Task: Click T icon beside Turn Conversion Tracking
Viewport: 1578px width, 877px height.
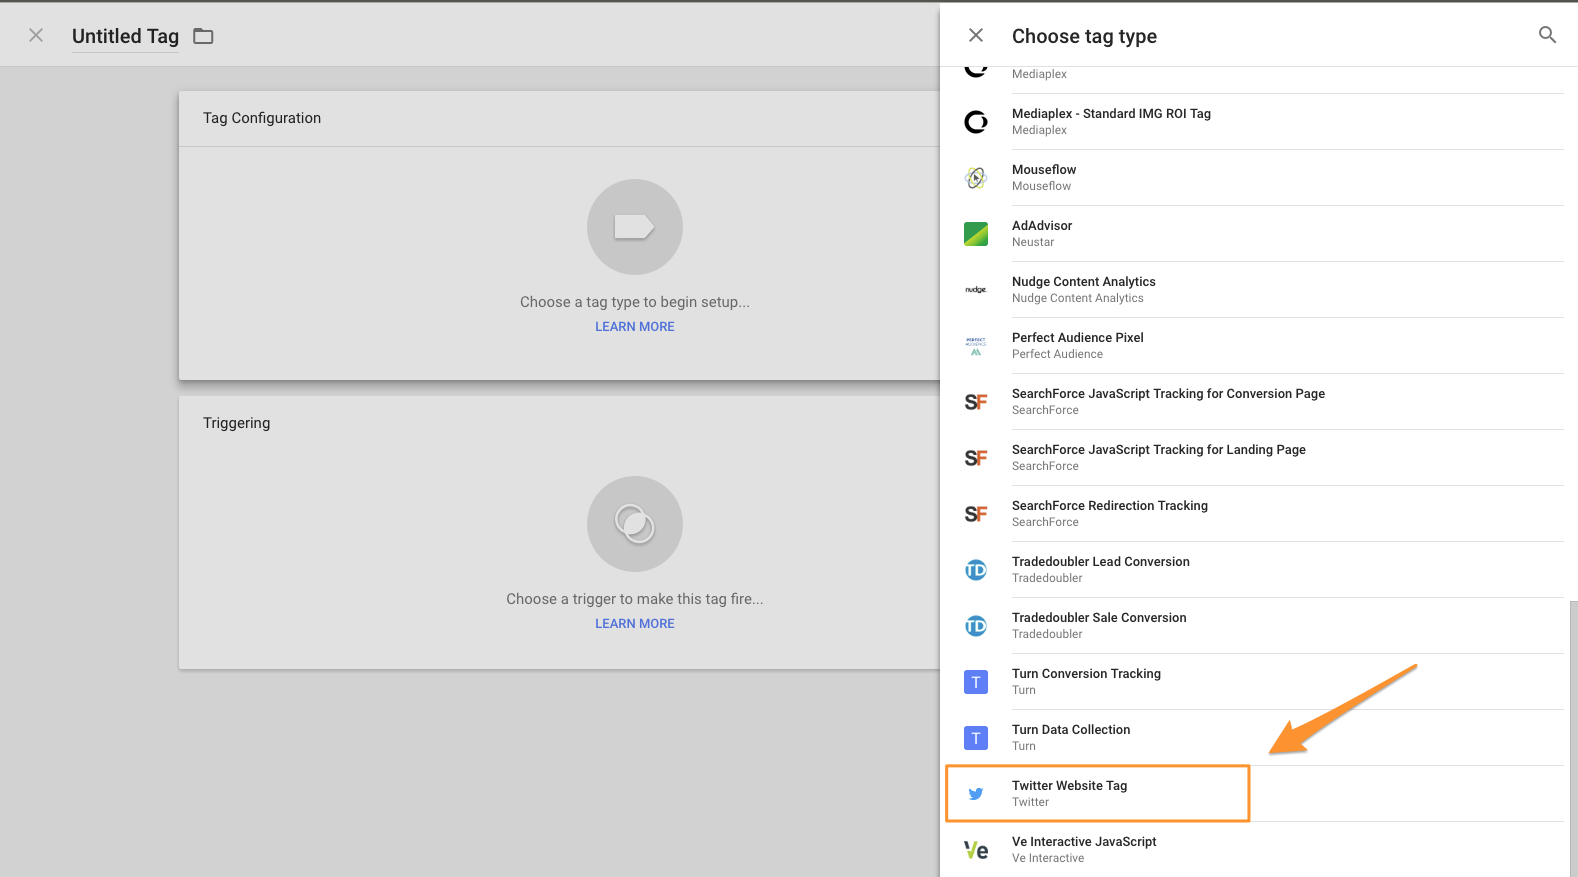Action: [x=976, y=682]
